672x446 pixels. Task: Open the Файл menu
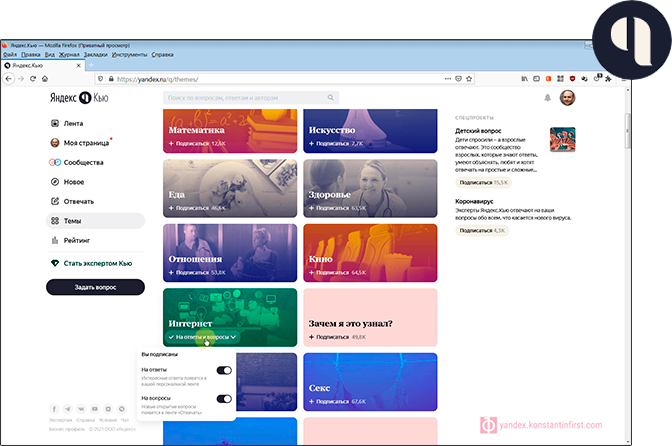[10, 54]
